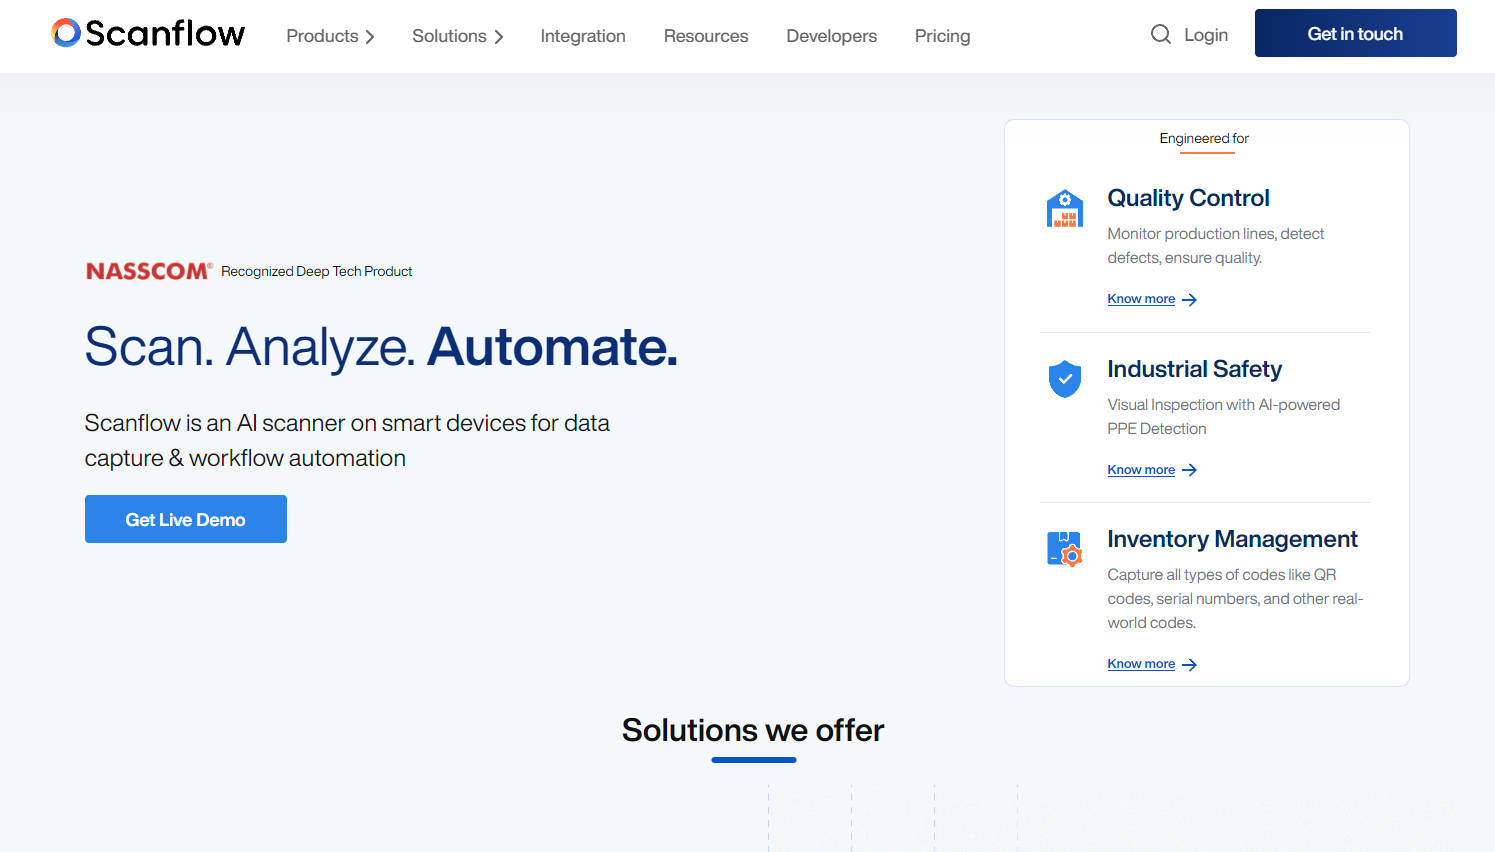The image size is (1495, 852).
Task: Click arrow next to Inventory Management Know more
Action: point(1189,665)
